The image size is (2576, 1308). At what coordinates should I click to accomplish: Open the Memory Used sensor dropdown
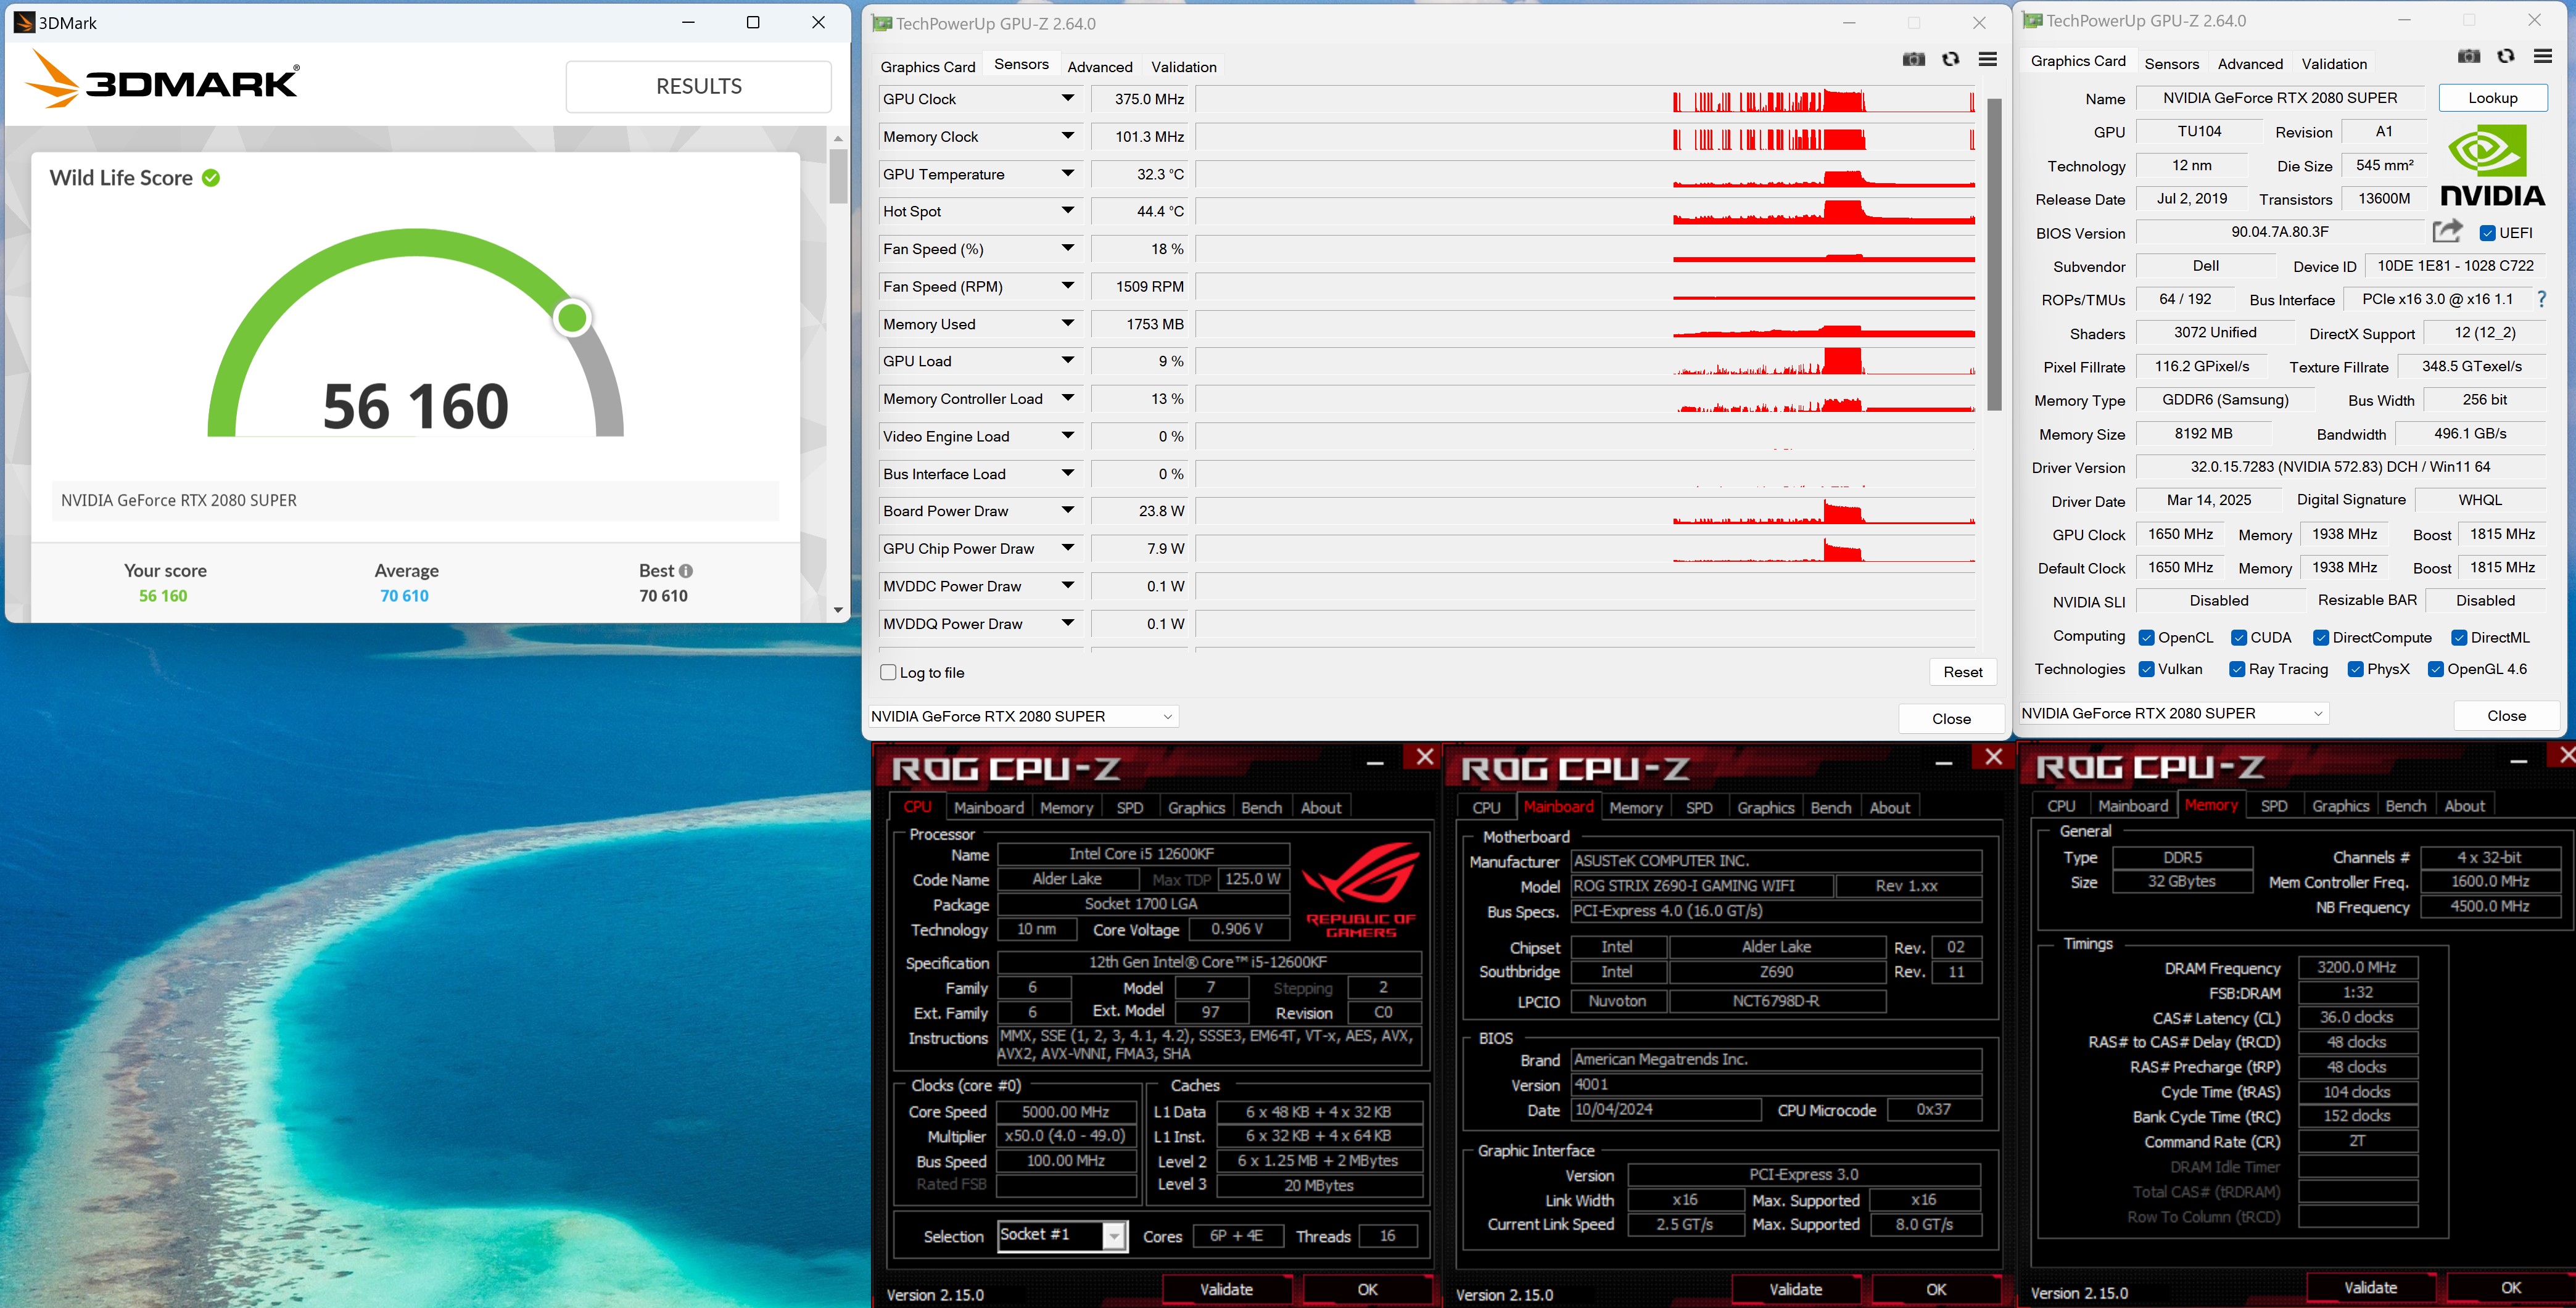1067,324
